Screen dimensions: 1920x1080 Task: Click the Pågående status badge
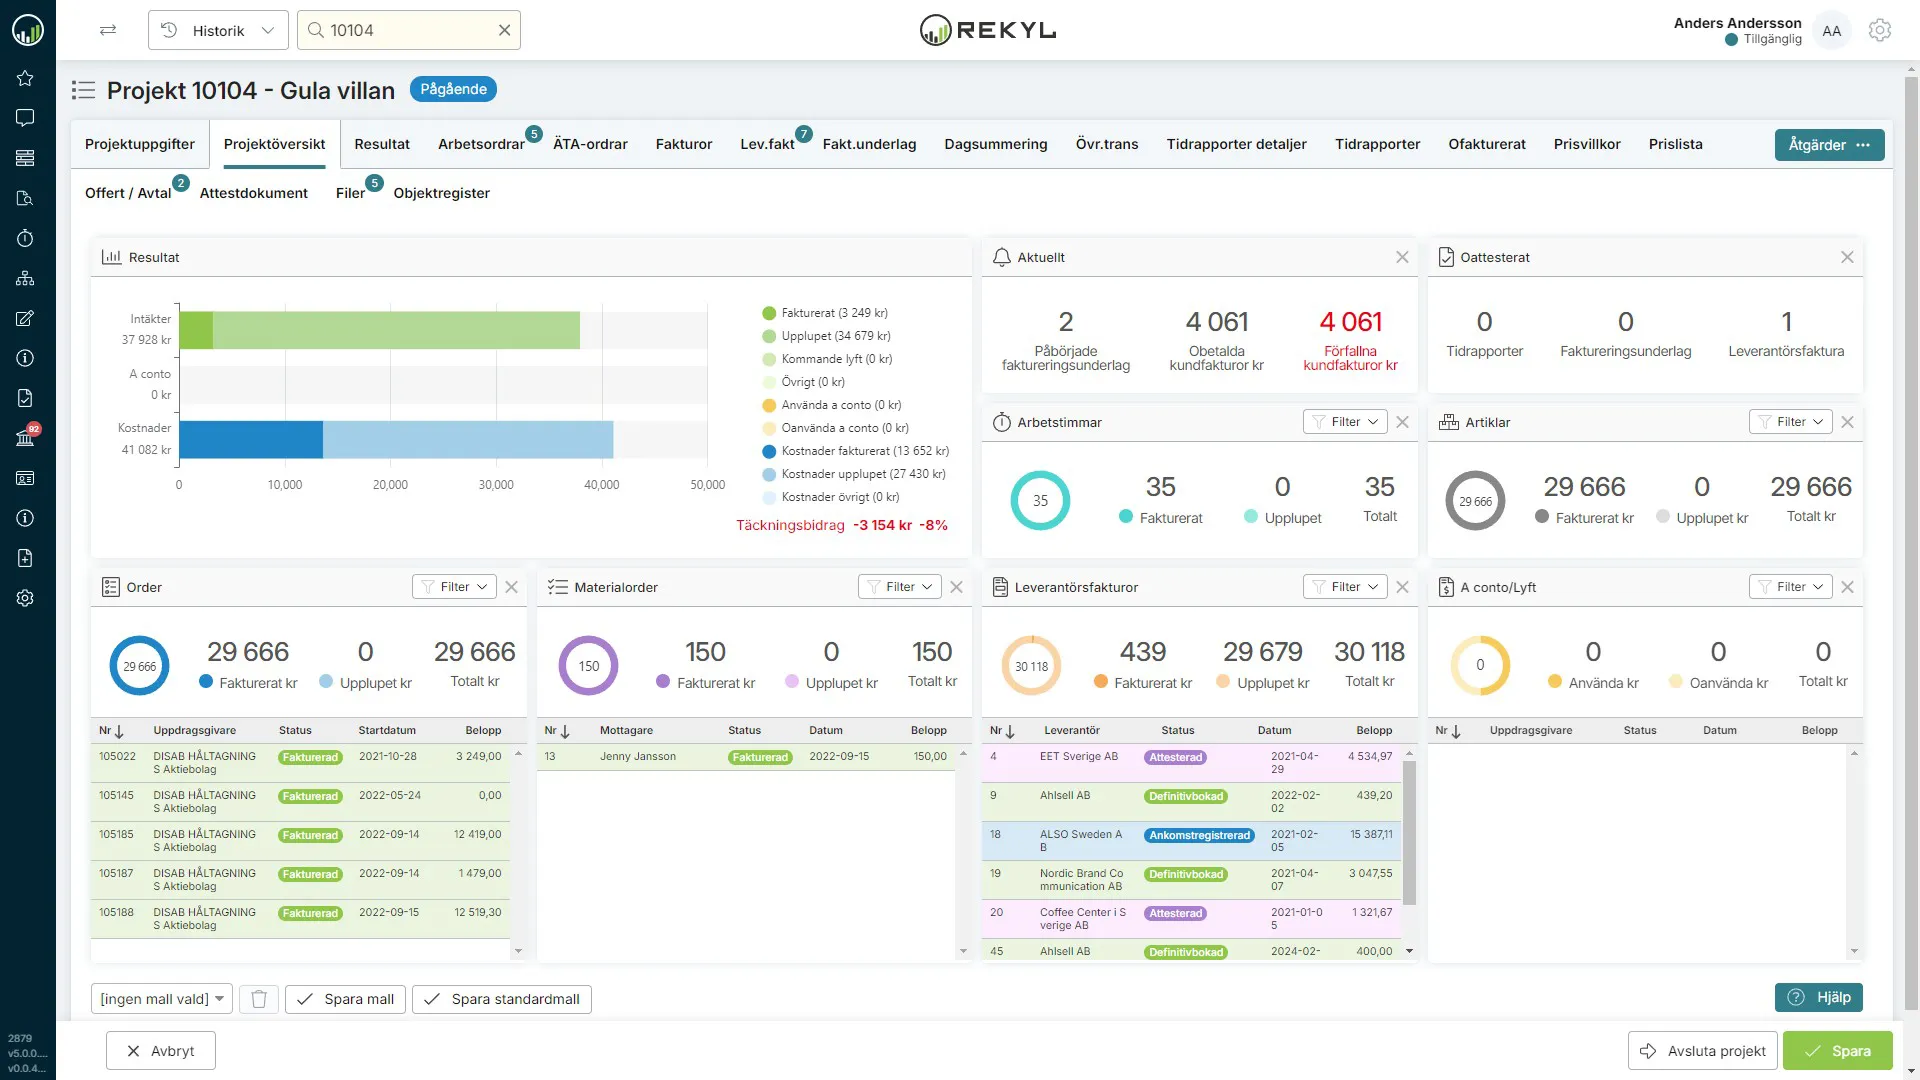click(x=453, y=89)
